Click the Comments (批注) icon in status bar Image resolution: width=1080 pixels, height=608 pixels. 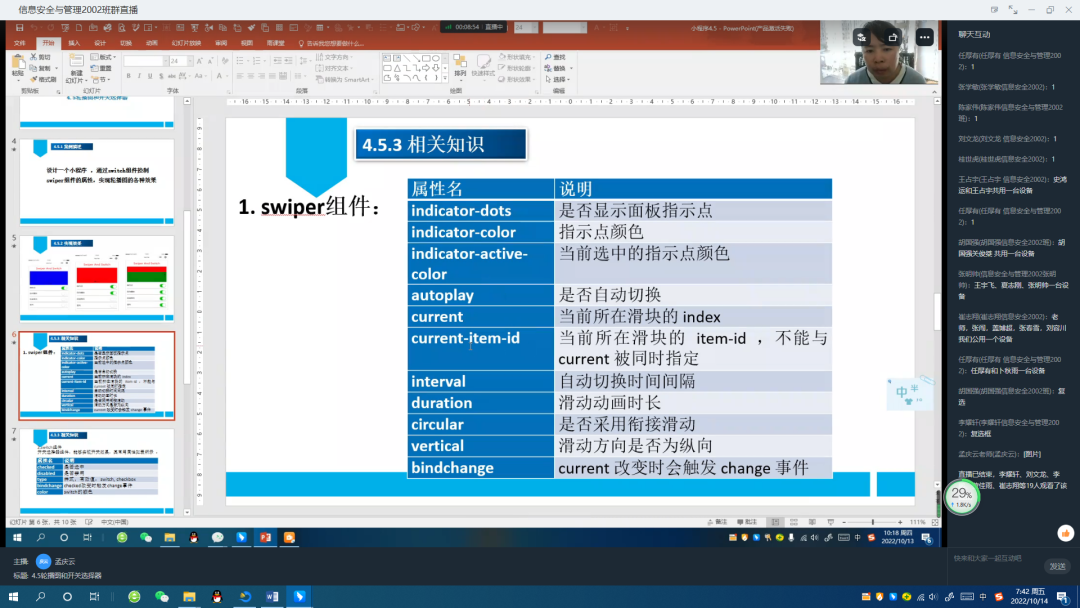coord(747,522)
